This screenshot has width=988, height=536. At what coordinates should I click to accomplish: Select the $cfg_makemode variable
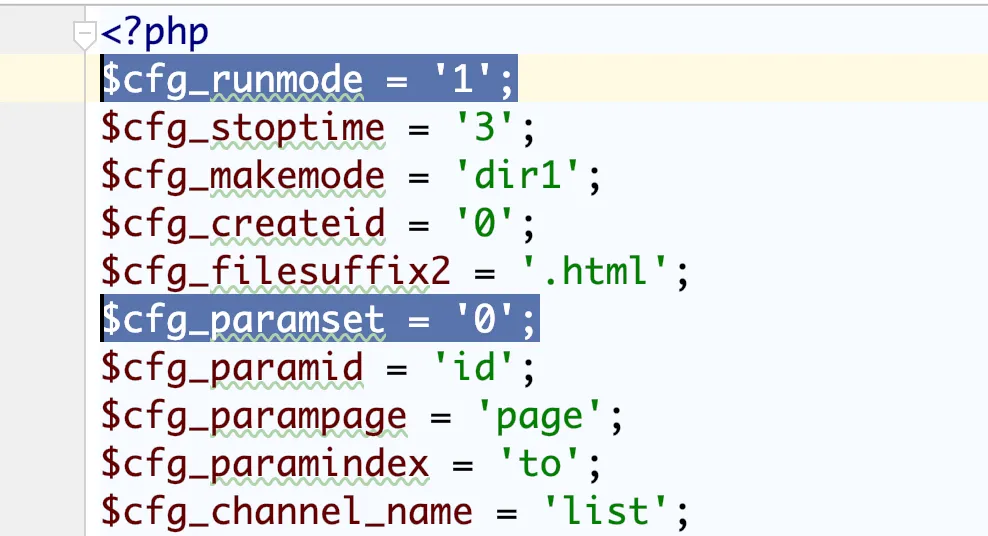(242, 176)
